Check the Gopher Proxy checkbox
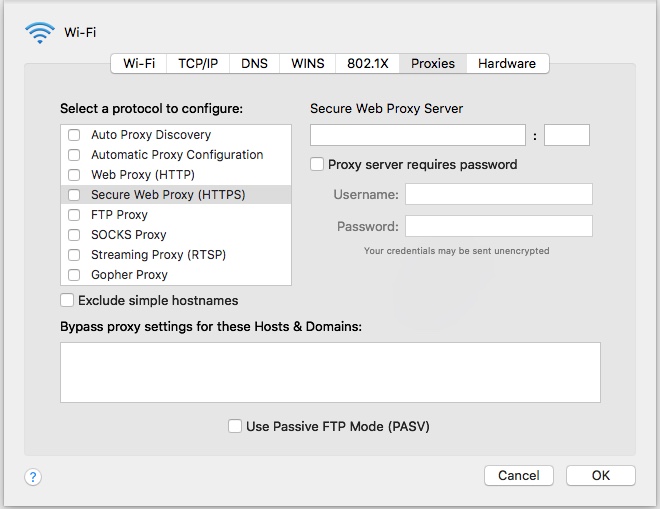660x509 pixels. click(74, 275)
